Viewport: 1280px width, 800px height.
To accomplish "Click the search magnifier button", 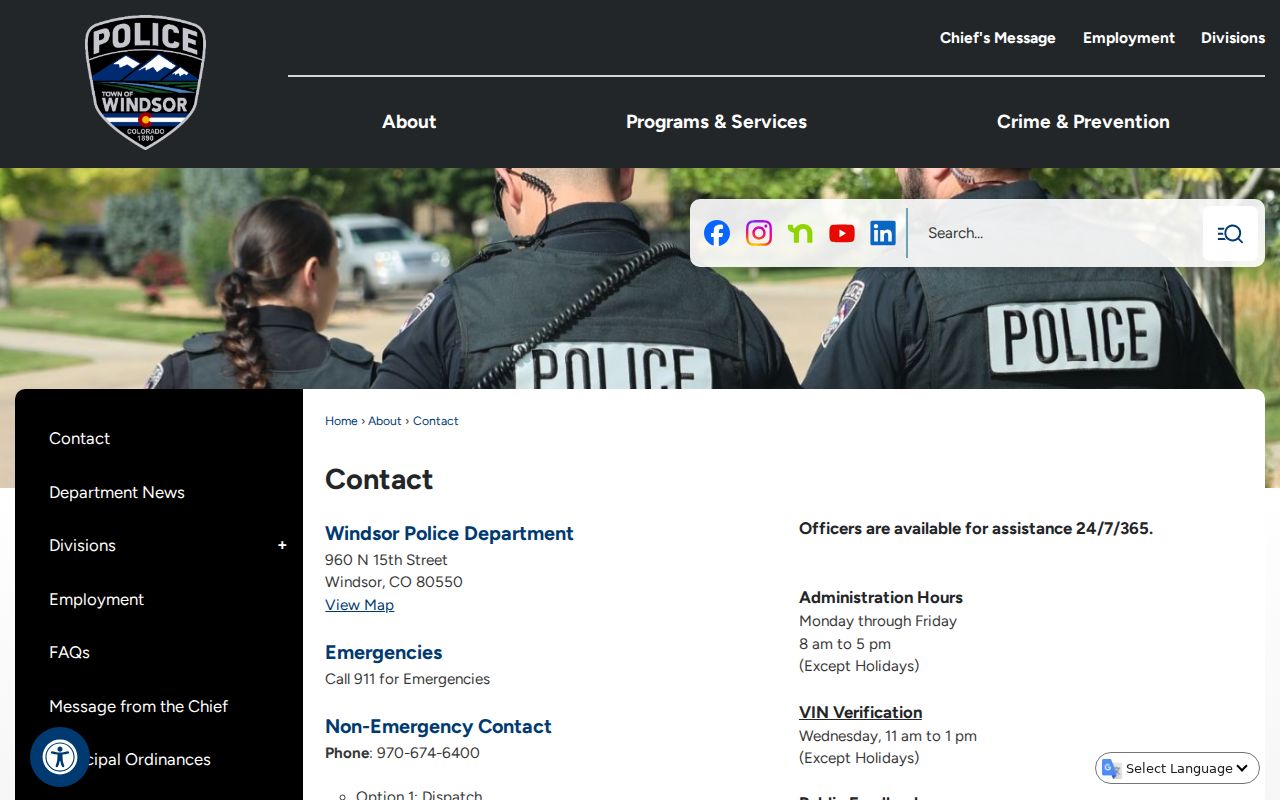I will pyautogui.click(x=1230, y=233).
